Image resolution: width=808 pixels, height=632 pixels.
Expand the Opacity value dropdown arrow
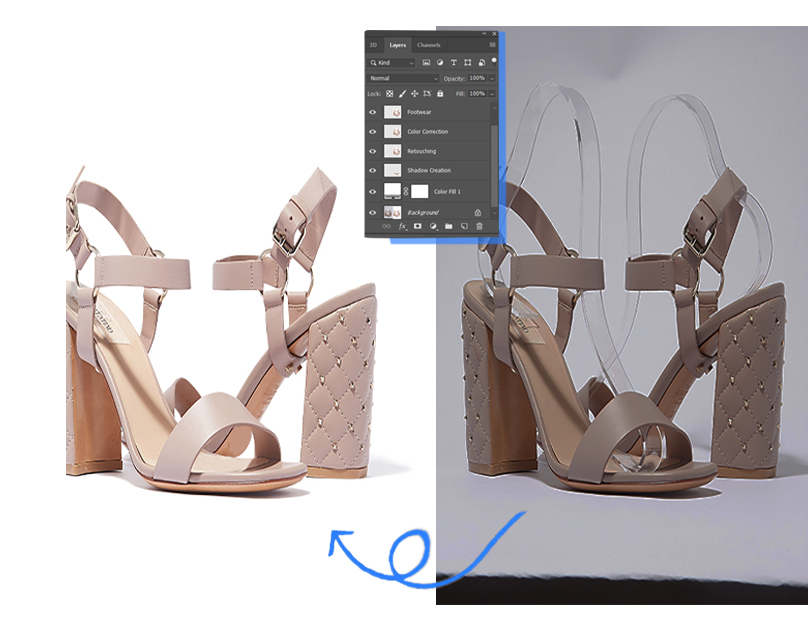pos(491,78)
